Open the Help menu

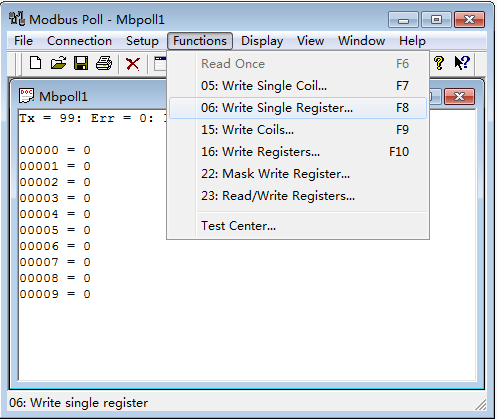point(412,41)
